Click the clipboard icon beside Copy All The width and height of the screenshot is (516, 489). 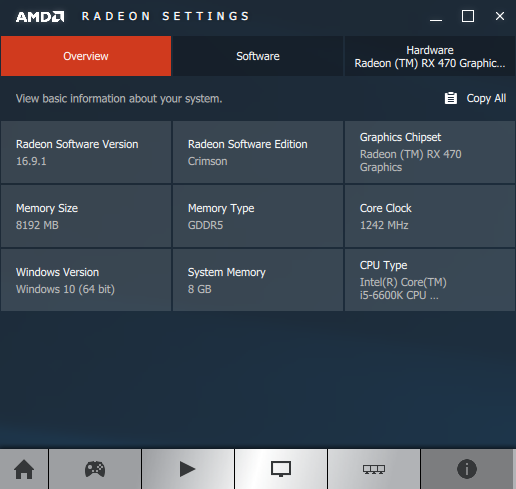451,98
